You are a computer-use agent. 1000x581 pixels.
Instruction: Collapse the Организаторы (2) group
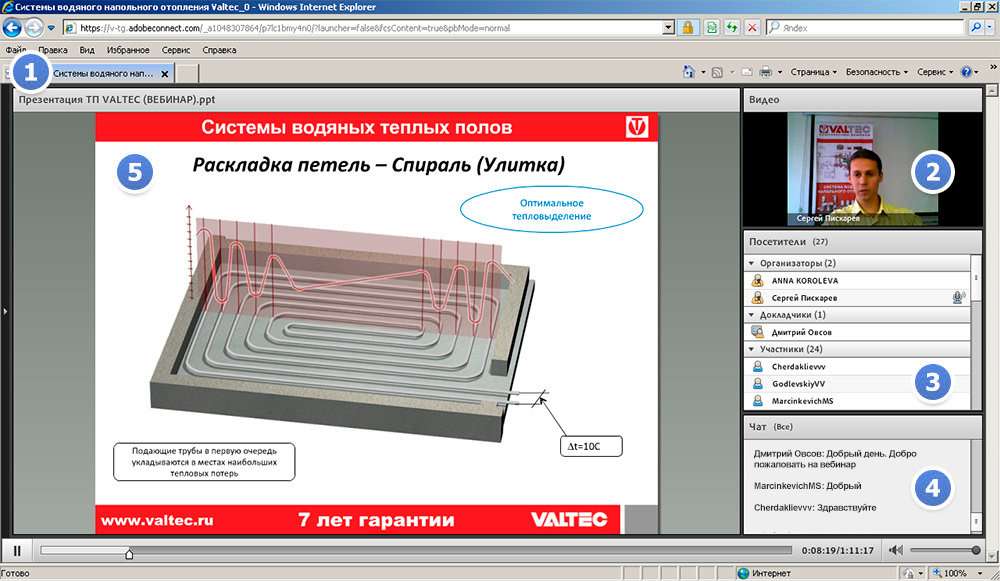(x=751, y=263)
